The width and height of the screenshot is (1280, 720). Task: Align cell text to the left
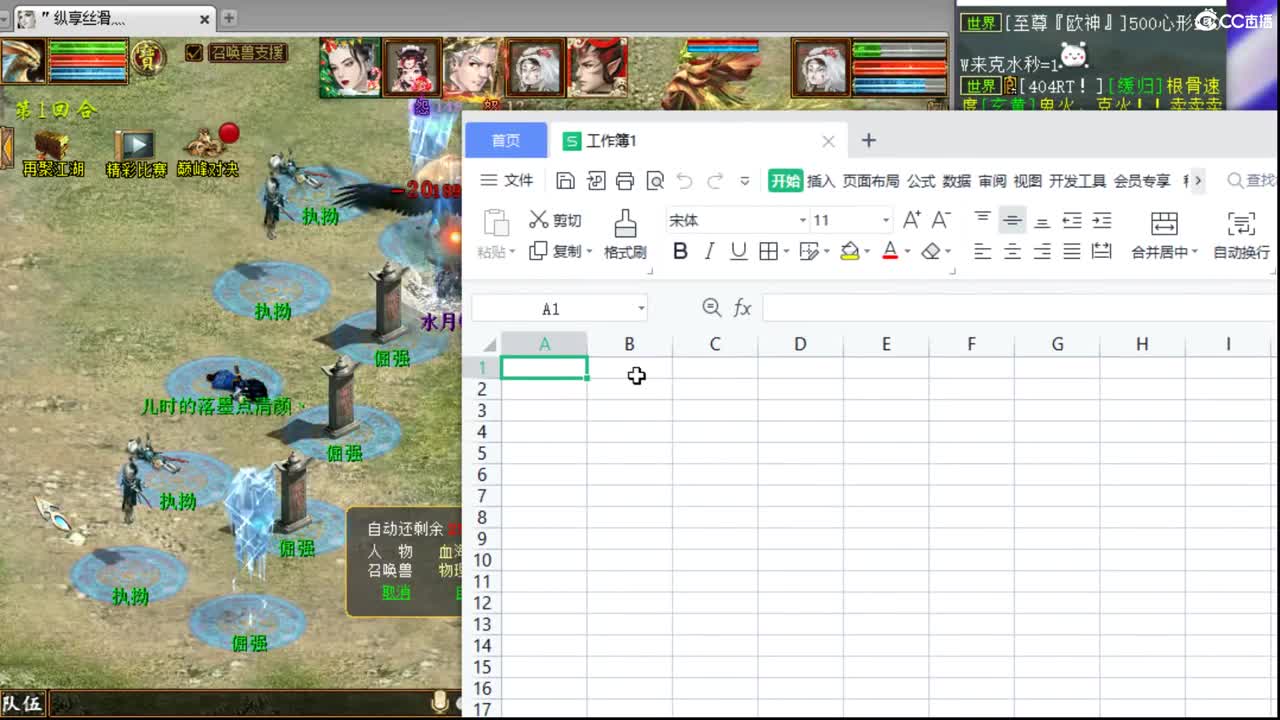(x=983, y=252)
